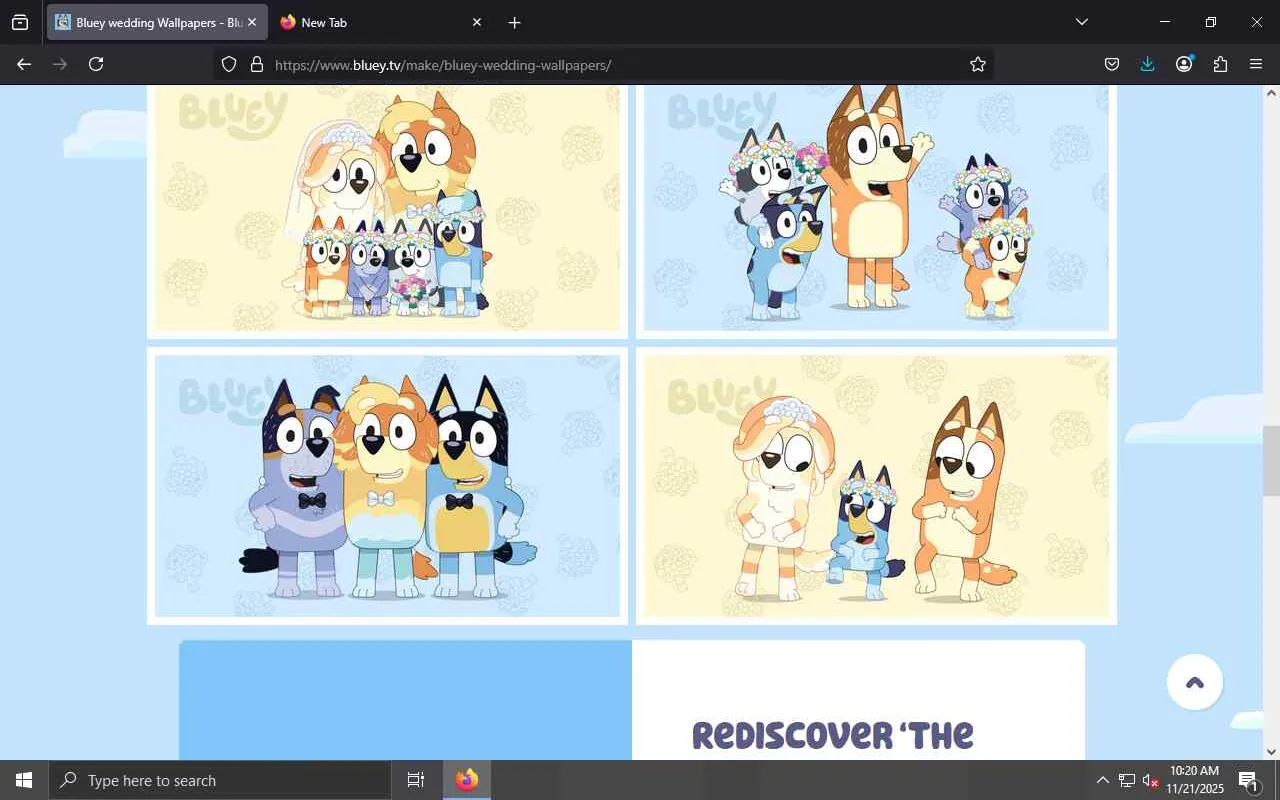This screenshot has height=800, width=1280.
Task: Click the Firefox taskbar icon
Action: [467, 780]
